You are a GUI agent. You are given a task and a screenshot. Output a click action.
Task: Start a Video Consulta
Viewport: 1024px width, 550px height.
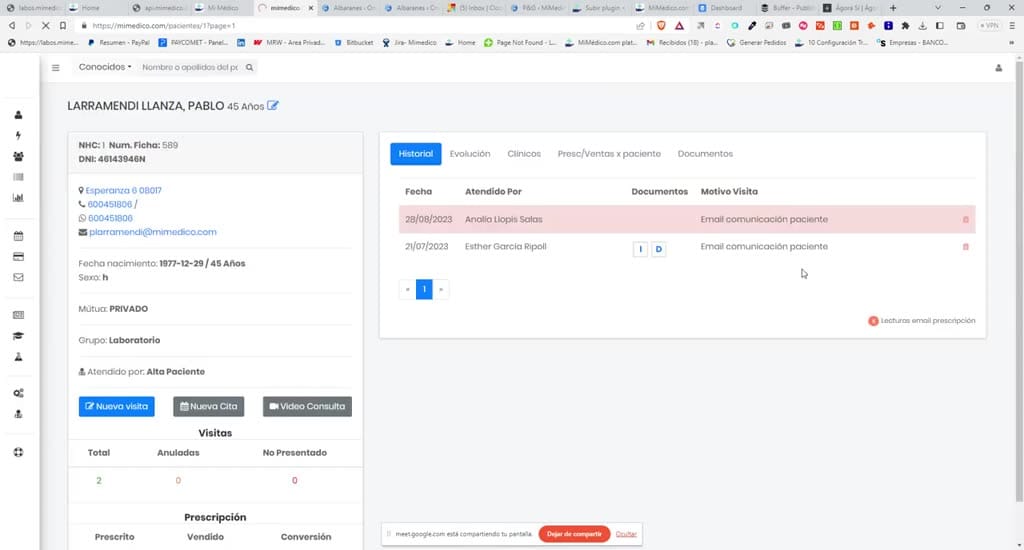[x=307, y=406]
